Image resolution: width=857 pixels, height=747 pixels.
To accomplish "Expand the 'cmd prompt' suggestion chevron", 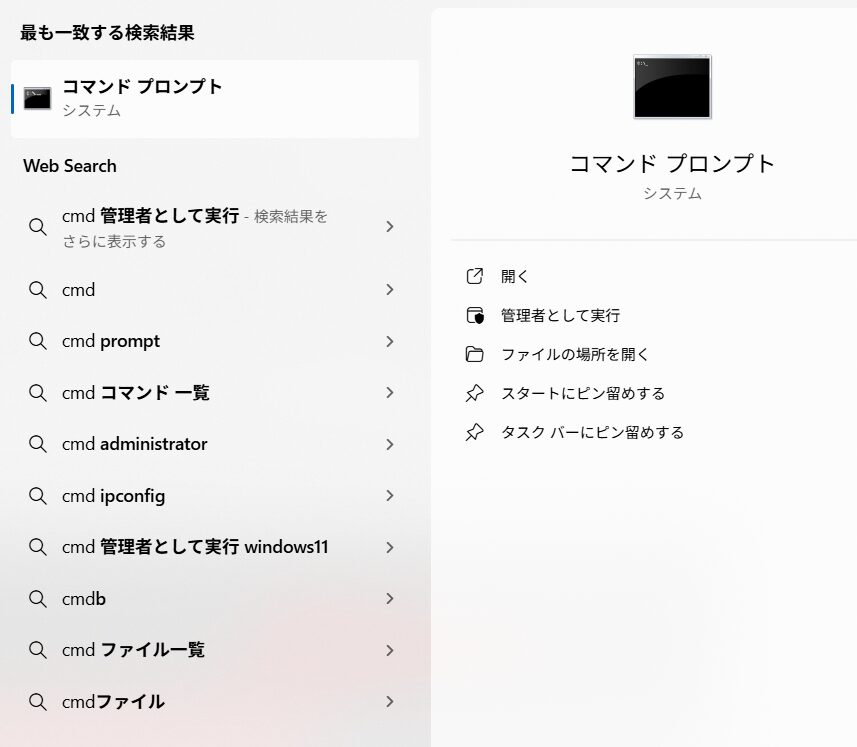I will tap(390, 342).
